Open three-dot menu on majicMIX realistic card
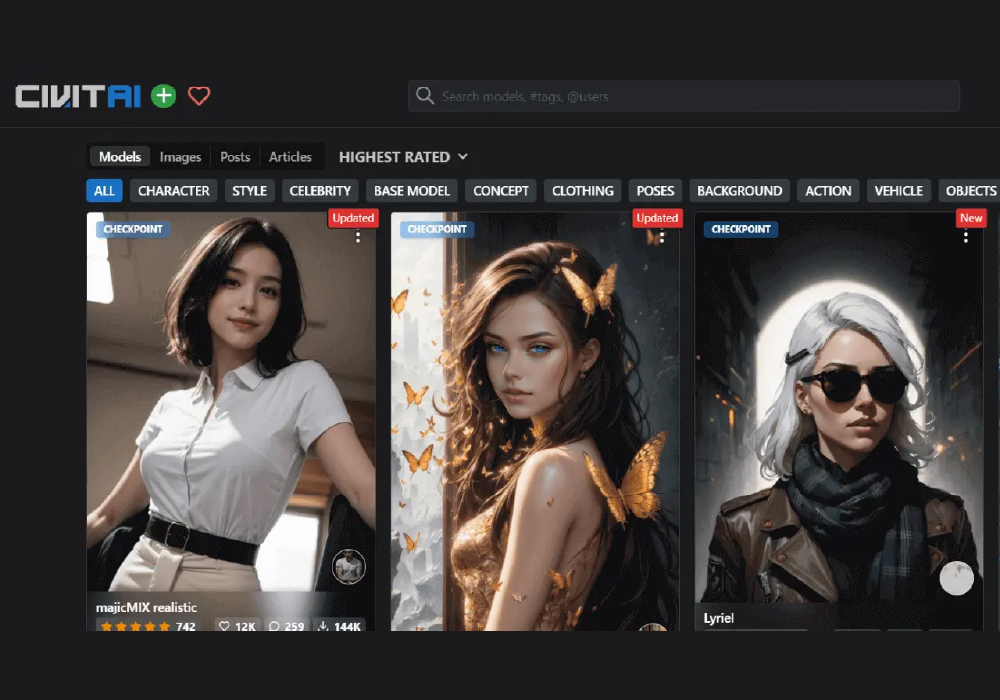Viewport: 1000px width, 700px height. pos(358,237)
